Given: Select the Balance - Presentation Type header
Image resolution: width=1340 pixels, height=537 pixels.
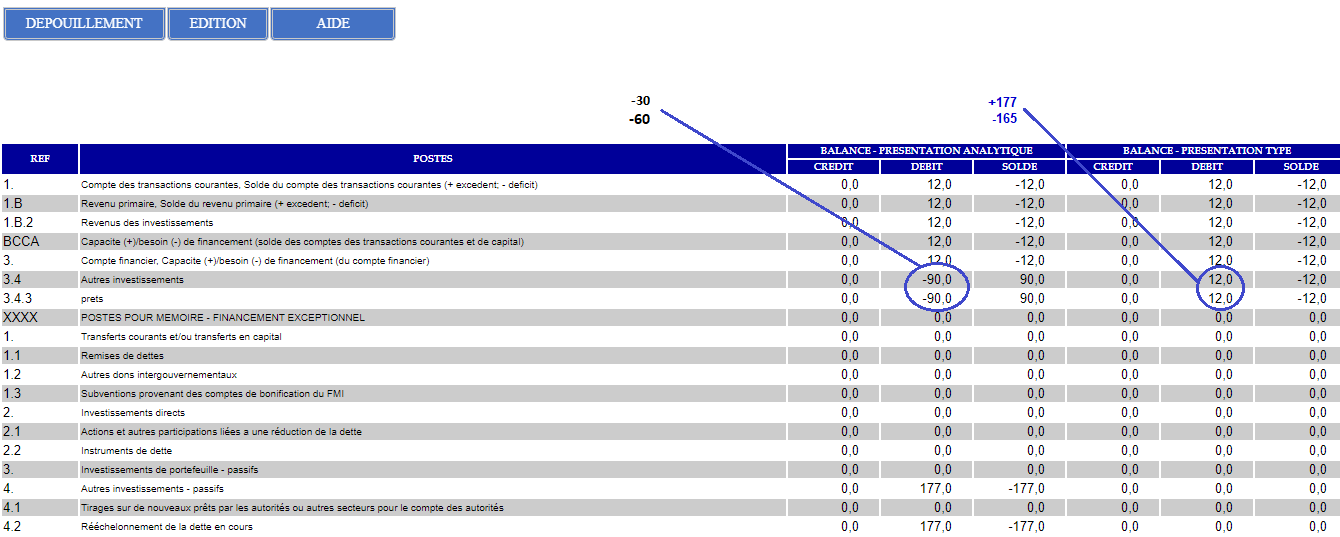Looking at the screenshot, I should pos(1206,151).
